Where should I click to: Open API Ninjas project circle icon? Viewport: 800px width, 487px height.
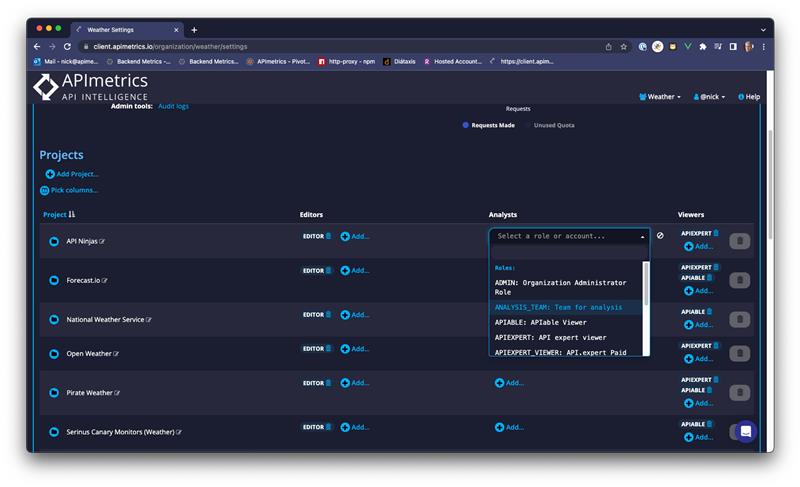pyautogui.click(x=54, y=241)
